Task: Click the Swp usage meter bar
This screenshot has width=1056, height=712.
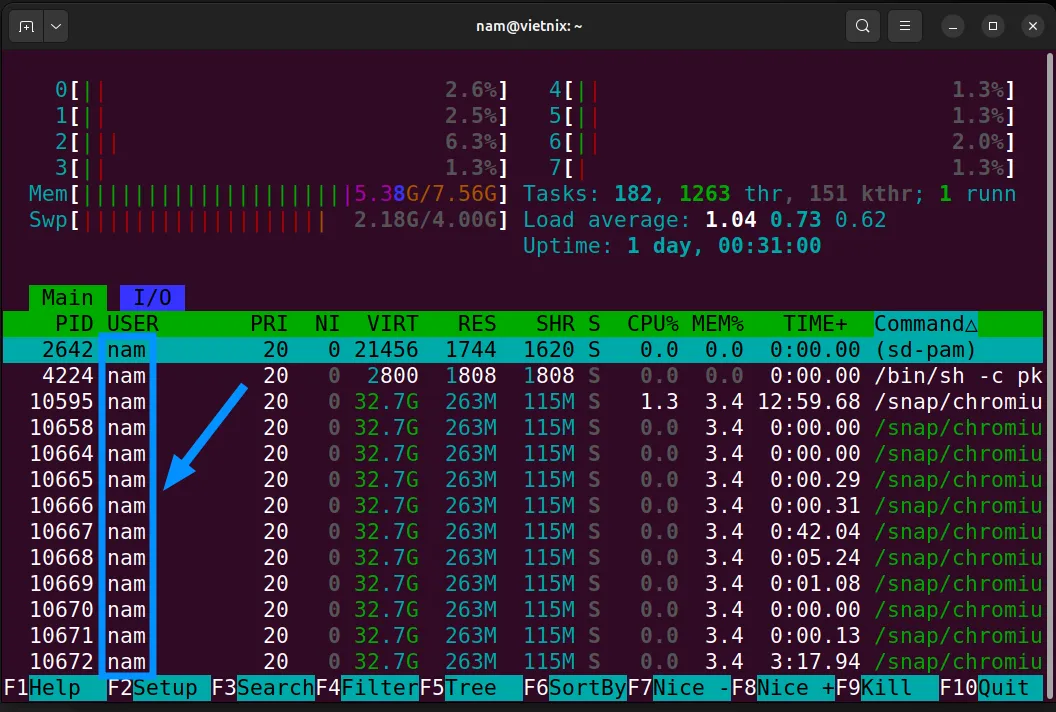Action: 267,220
